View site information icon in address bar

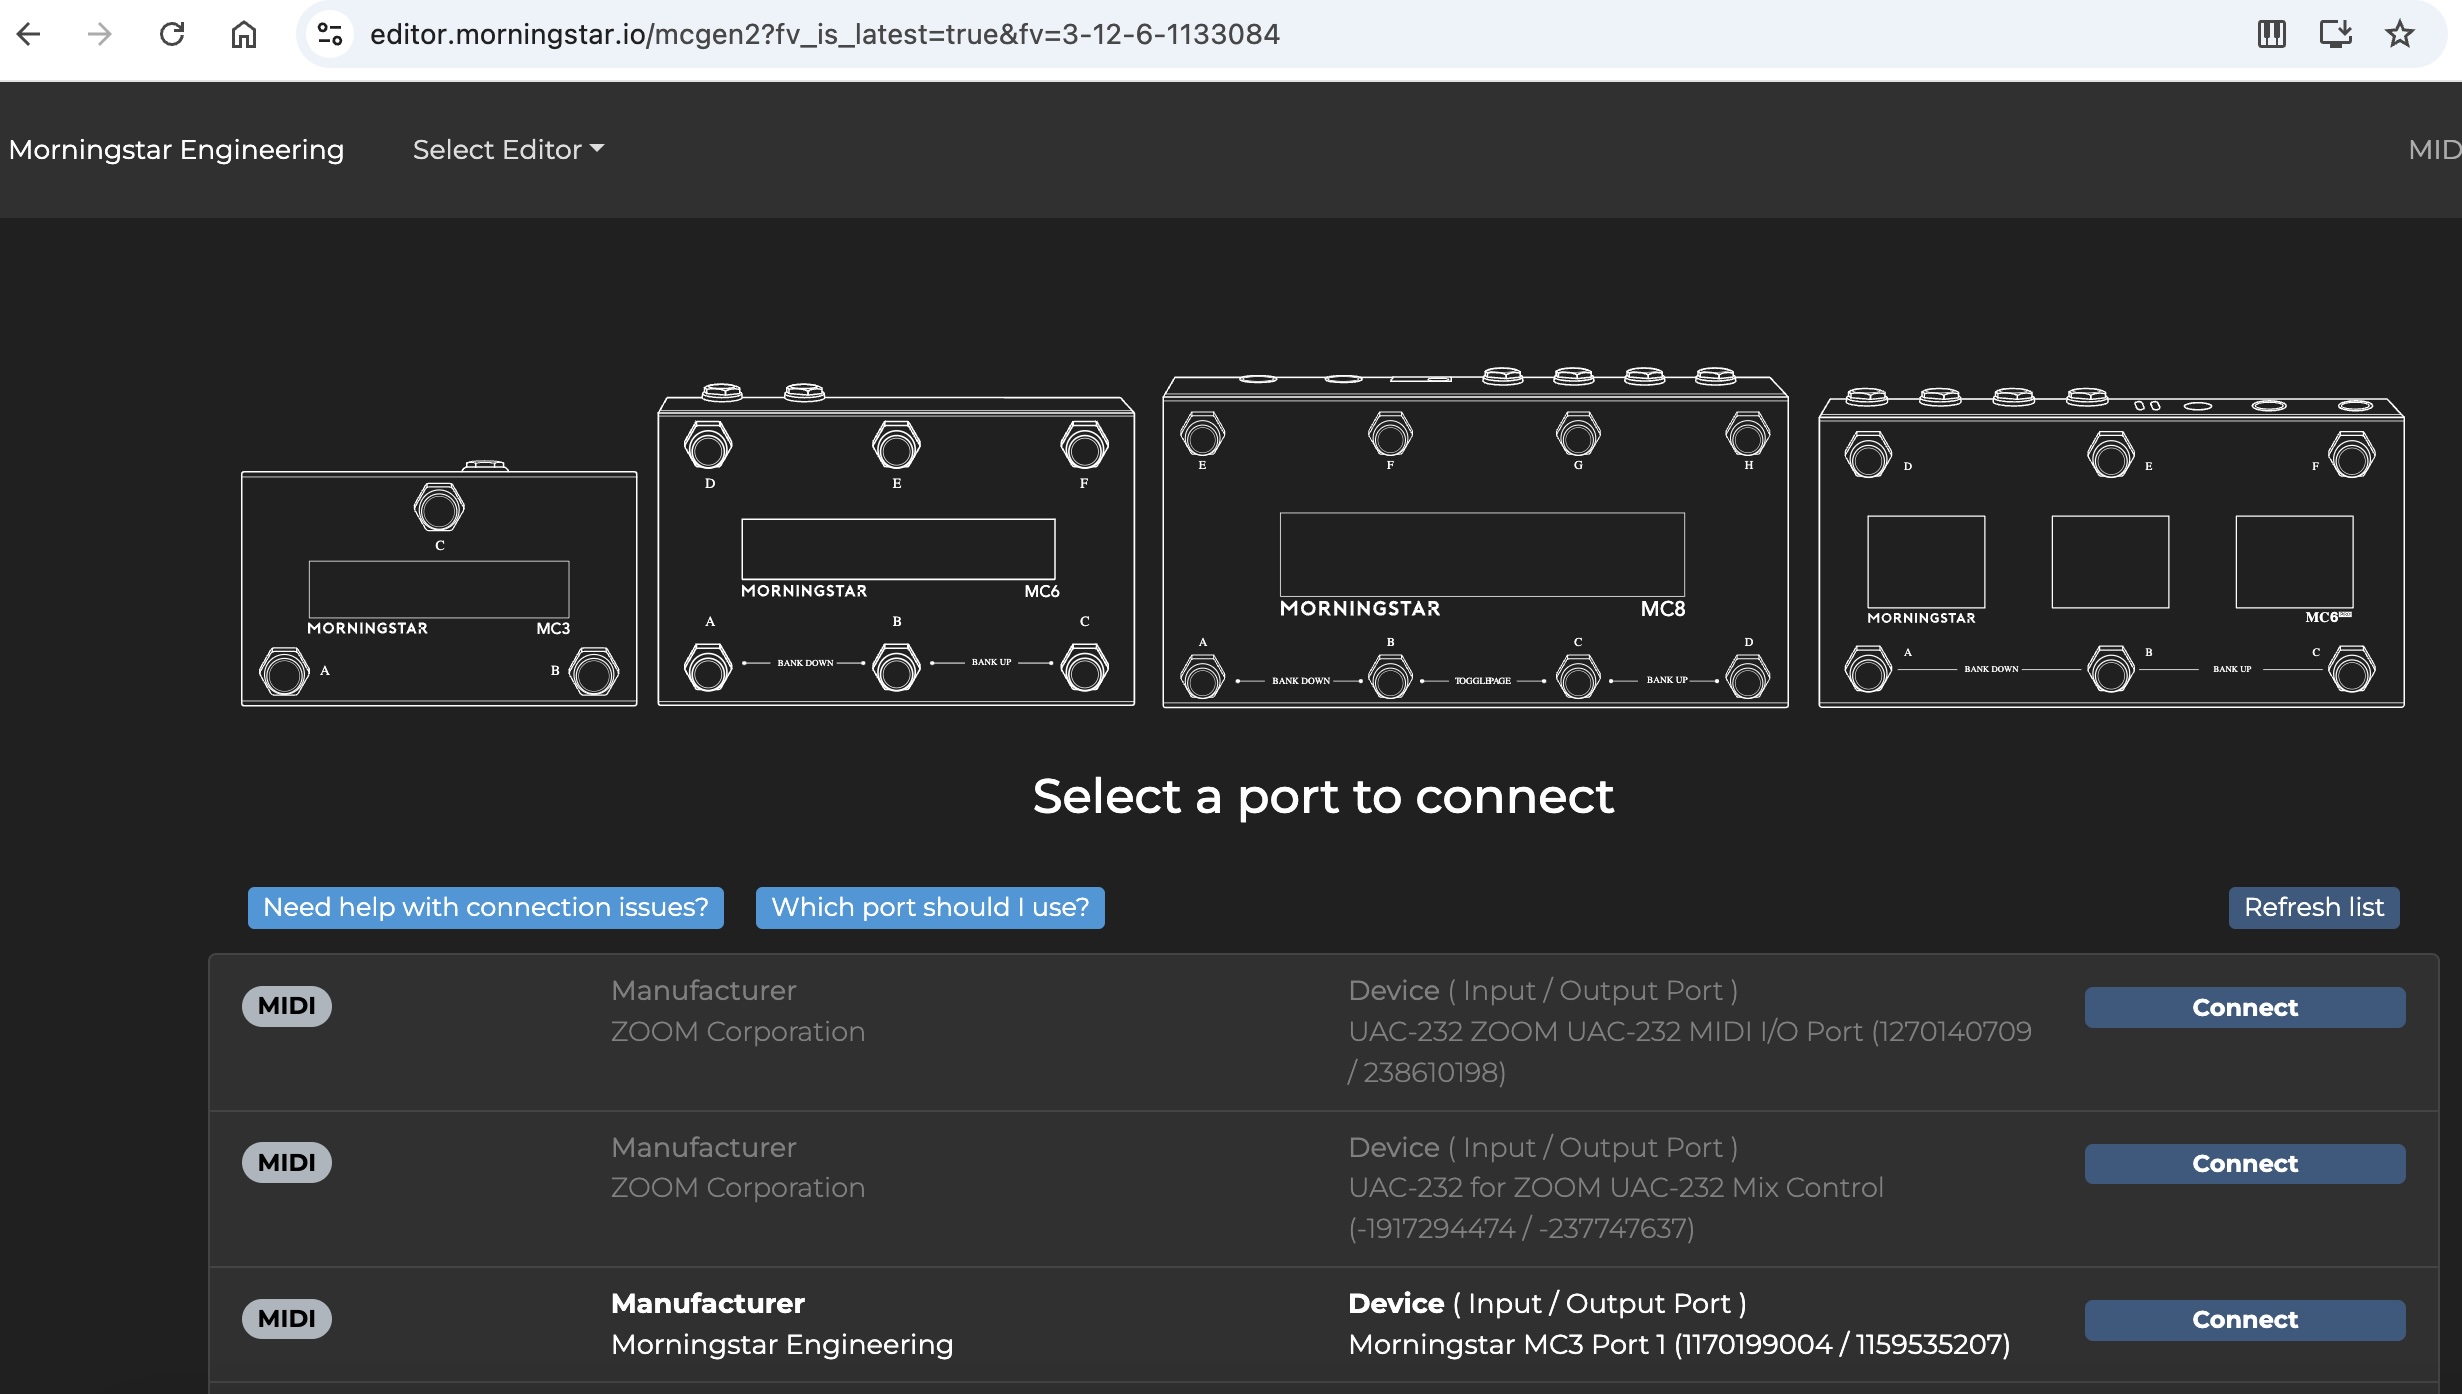point(330,35)
